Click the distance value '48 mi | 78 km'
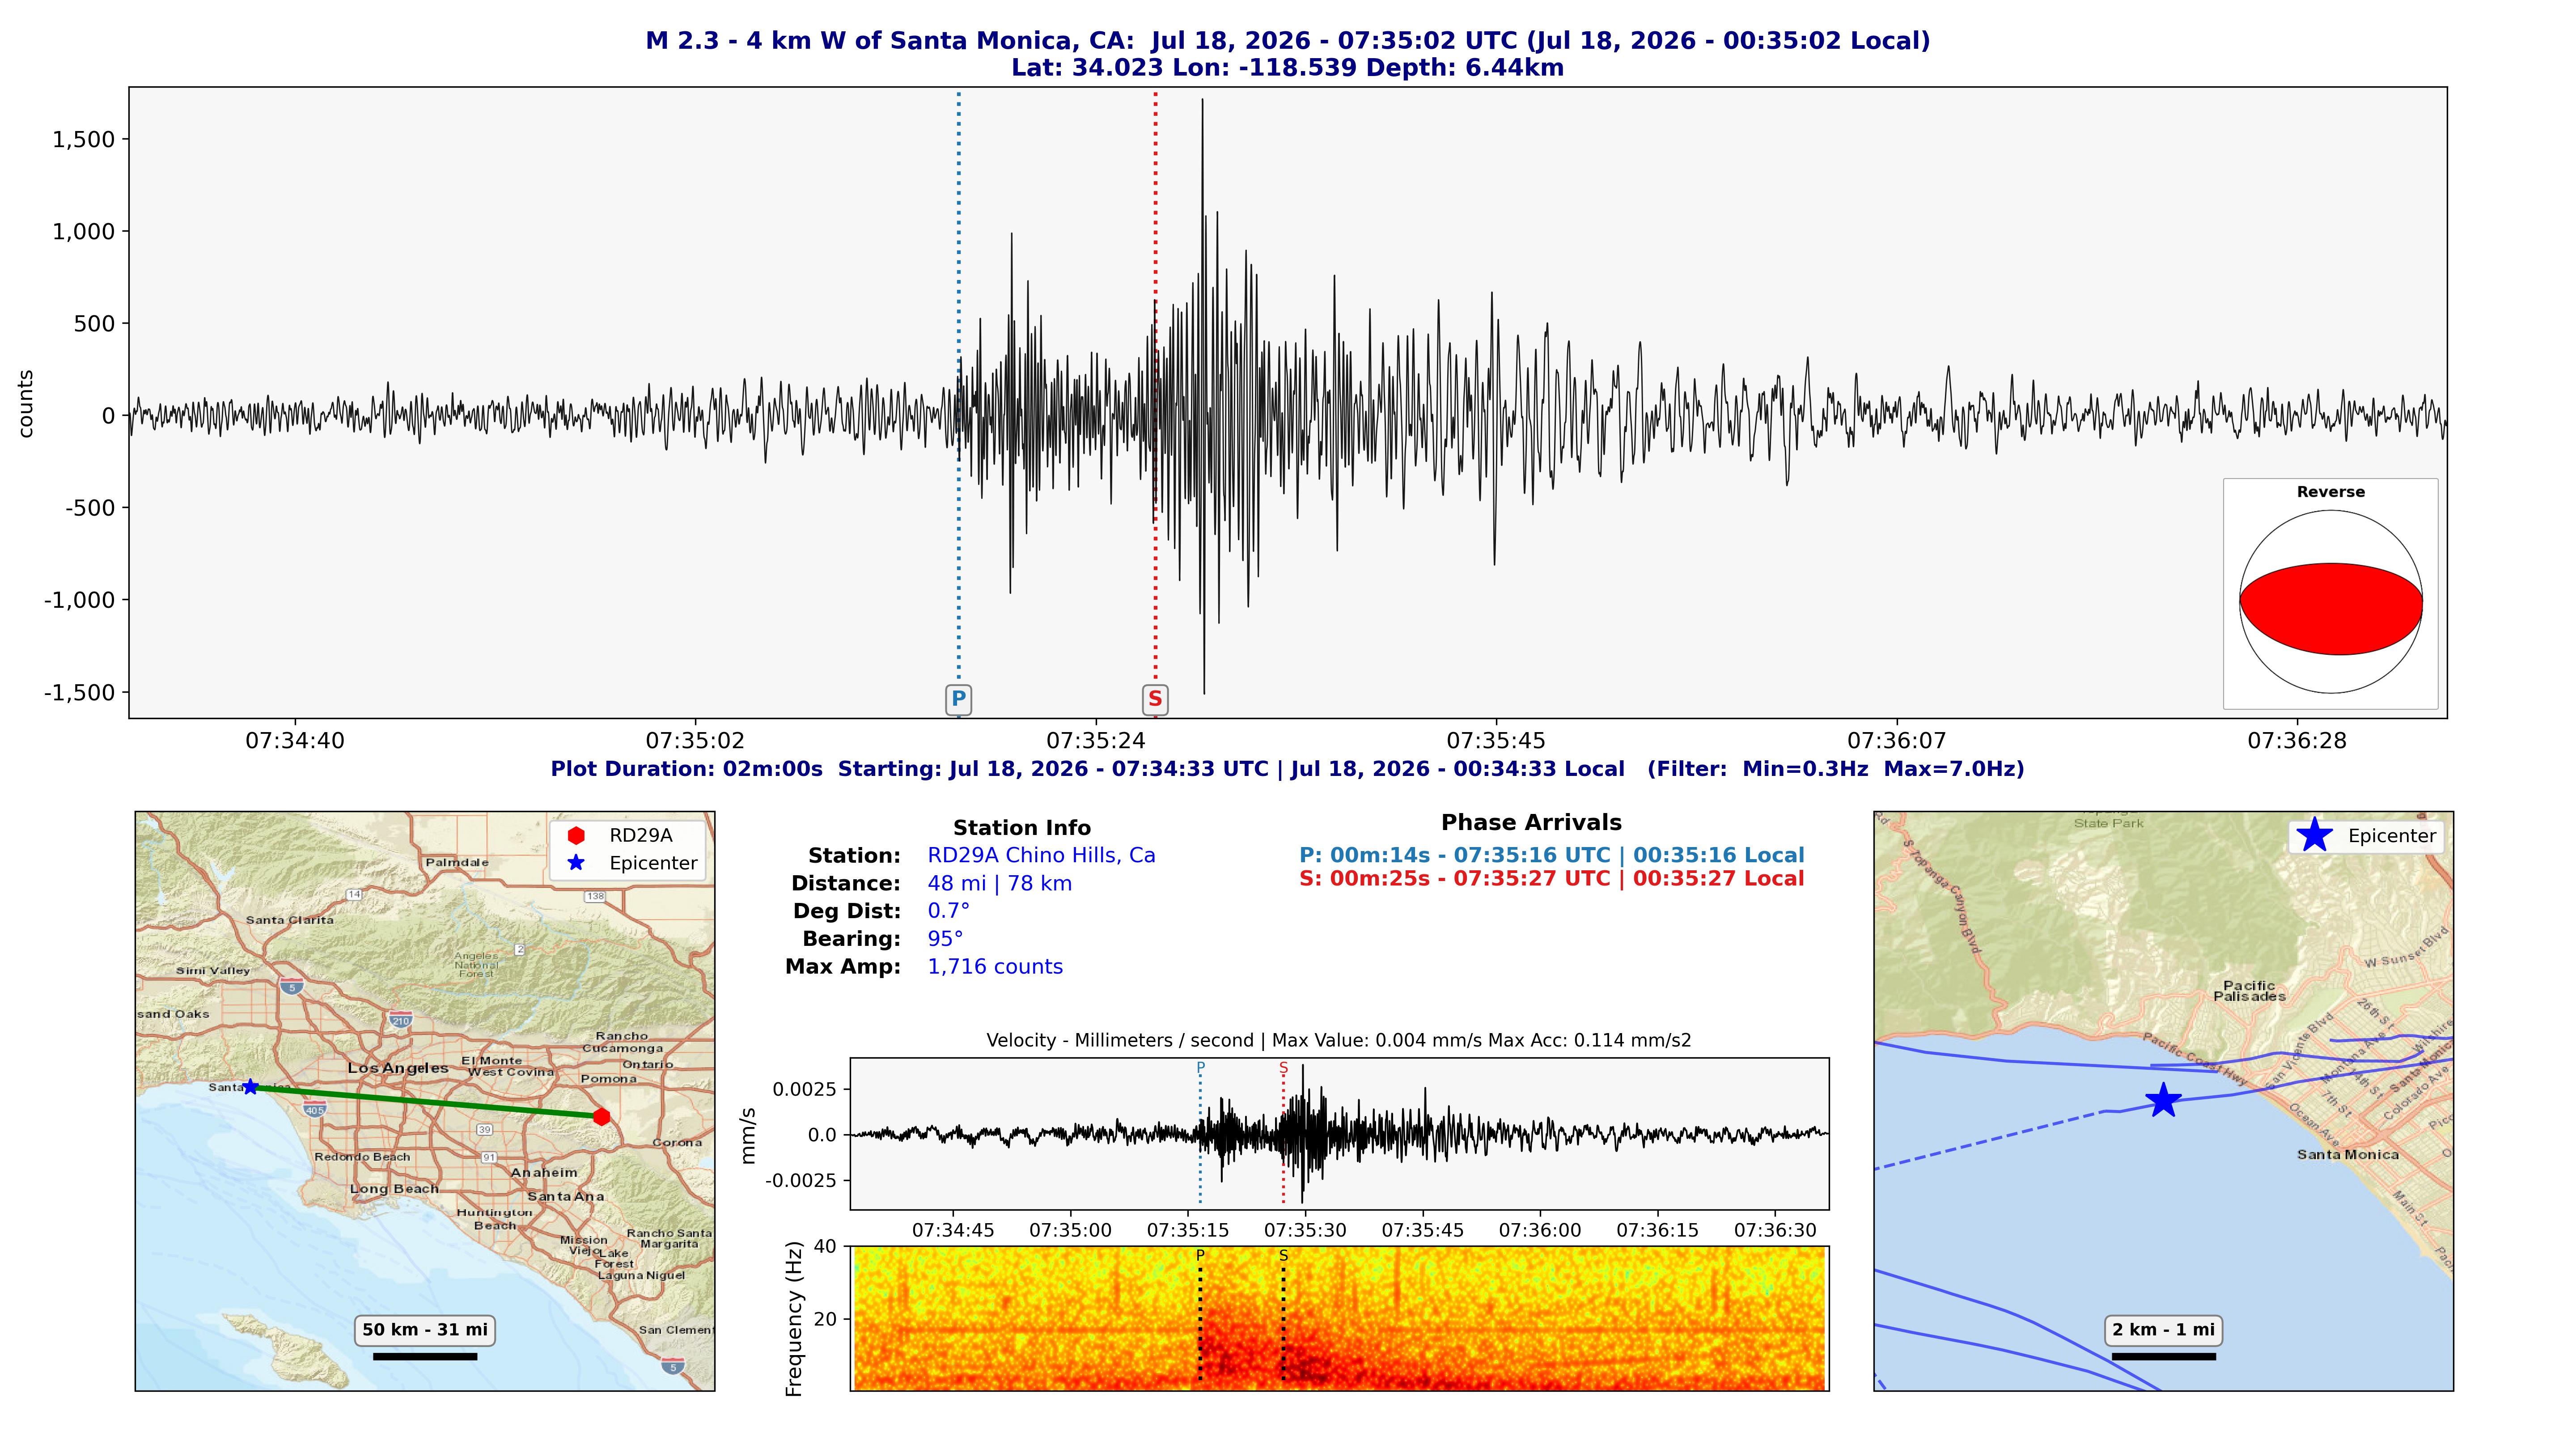Screen dimensions: 2576x1449 coord(999,884)
